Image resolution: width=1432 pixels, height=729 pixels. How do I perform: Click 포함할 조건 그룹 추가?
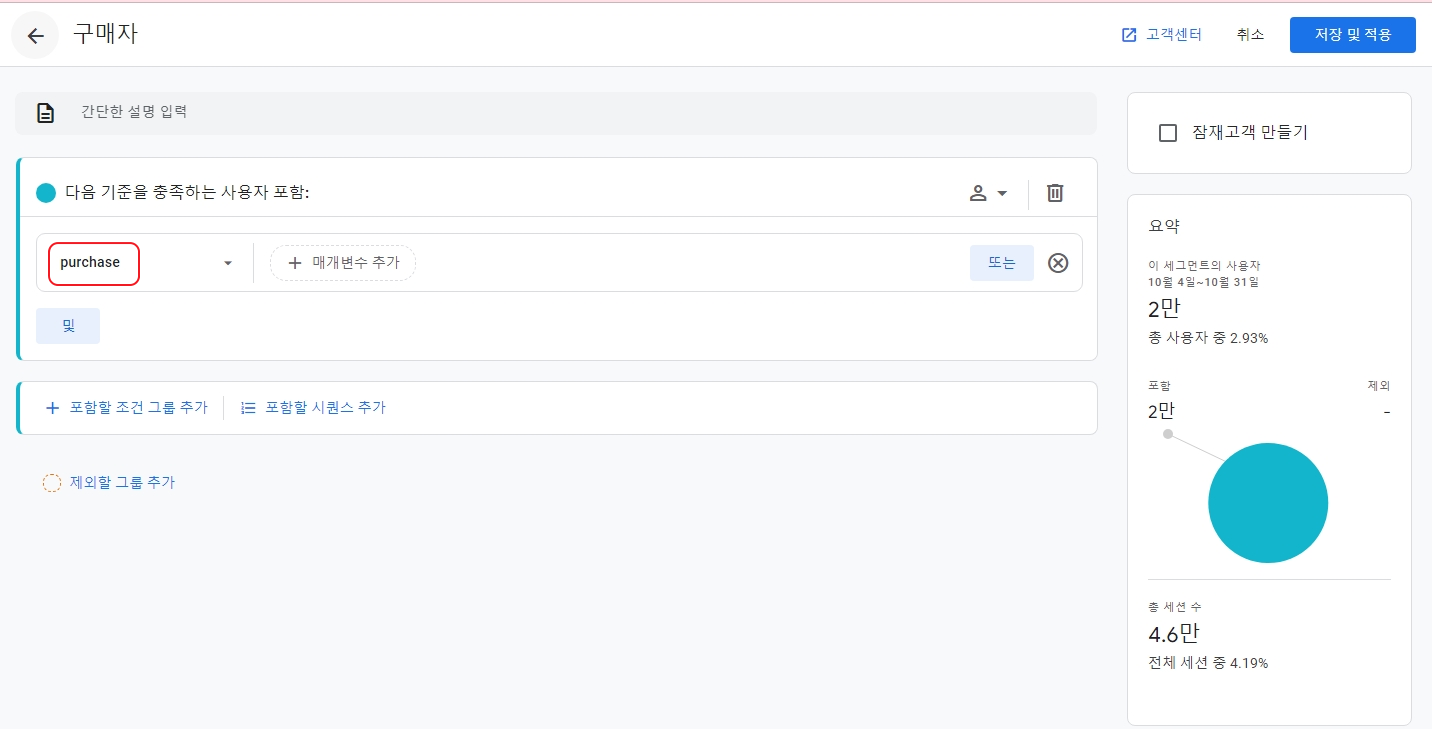[x=126, y=408]
